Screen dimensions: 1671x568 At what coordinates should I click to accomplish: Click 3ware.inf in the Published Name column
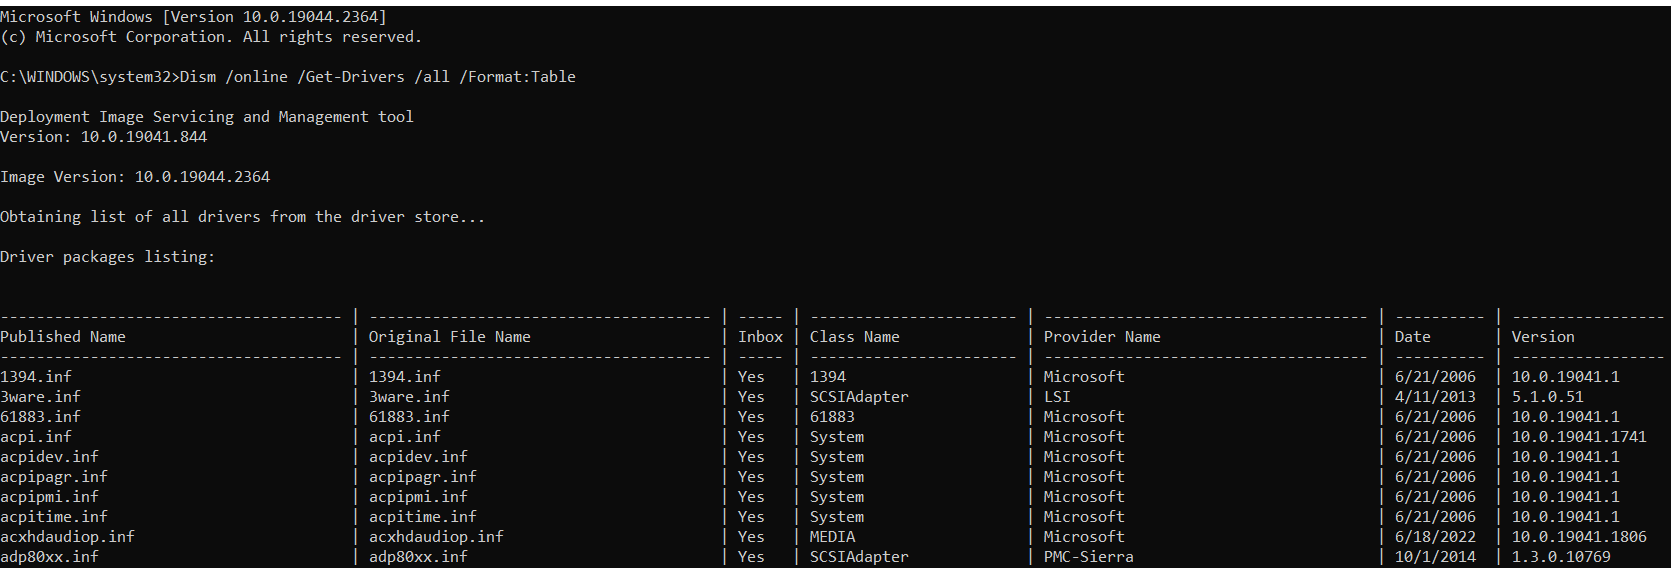[40, 397]
